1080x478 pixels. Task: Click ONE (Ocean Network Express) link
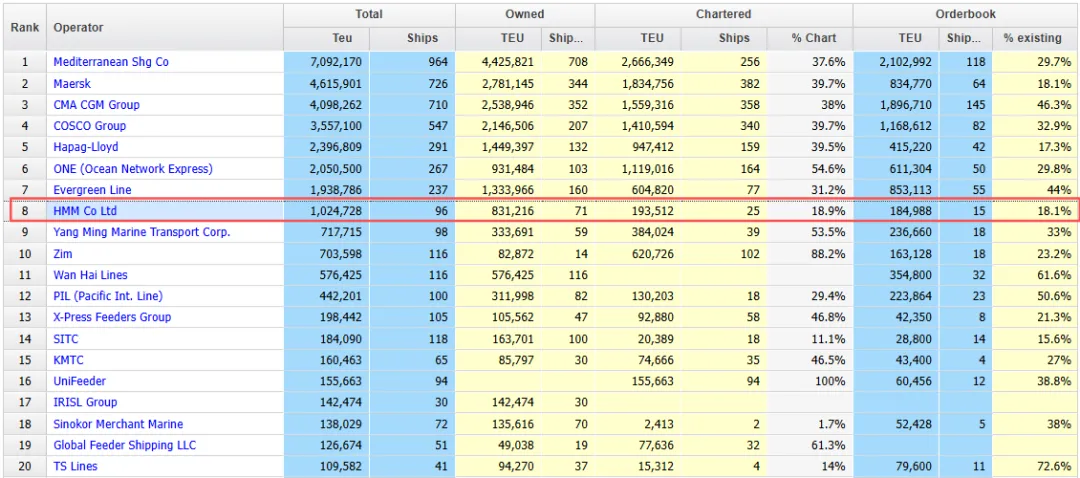[132, 169]
